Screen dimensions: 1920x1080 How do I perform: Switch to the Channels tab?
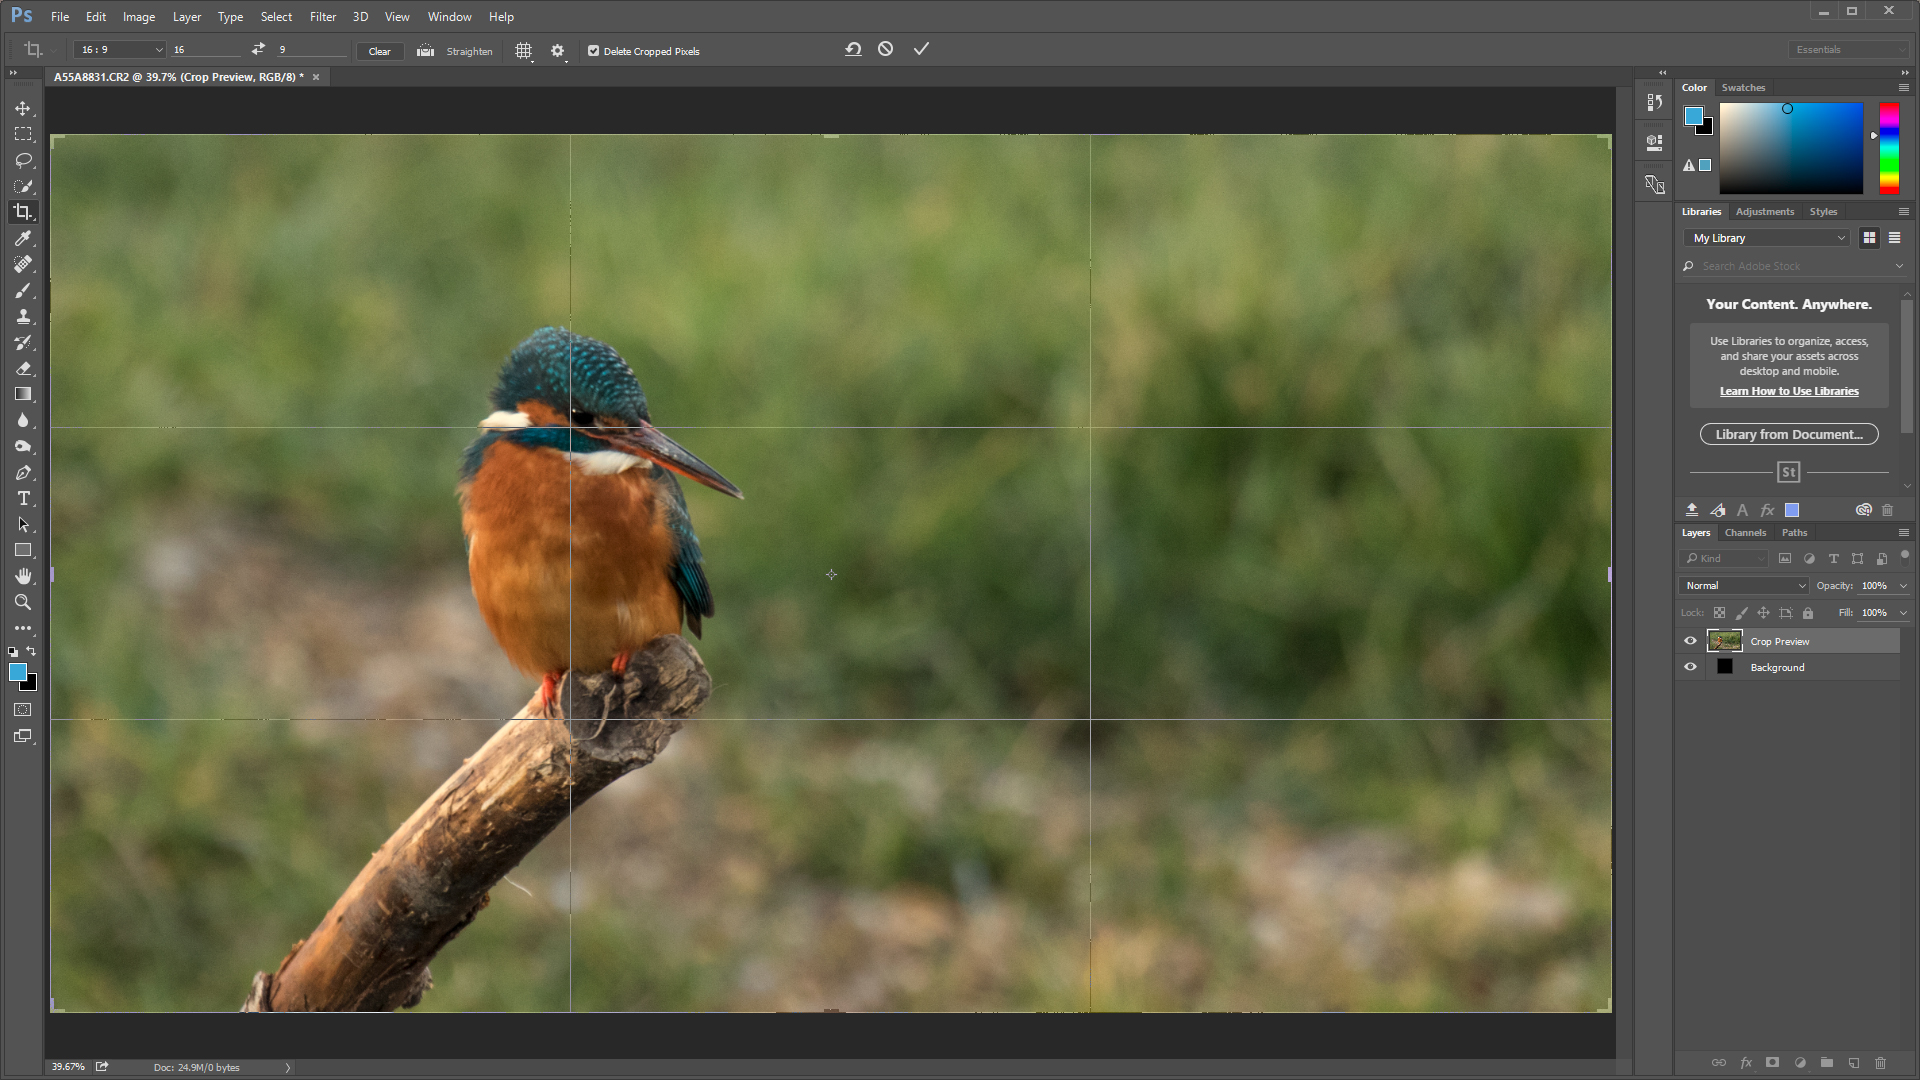coord(1745,532)
